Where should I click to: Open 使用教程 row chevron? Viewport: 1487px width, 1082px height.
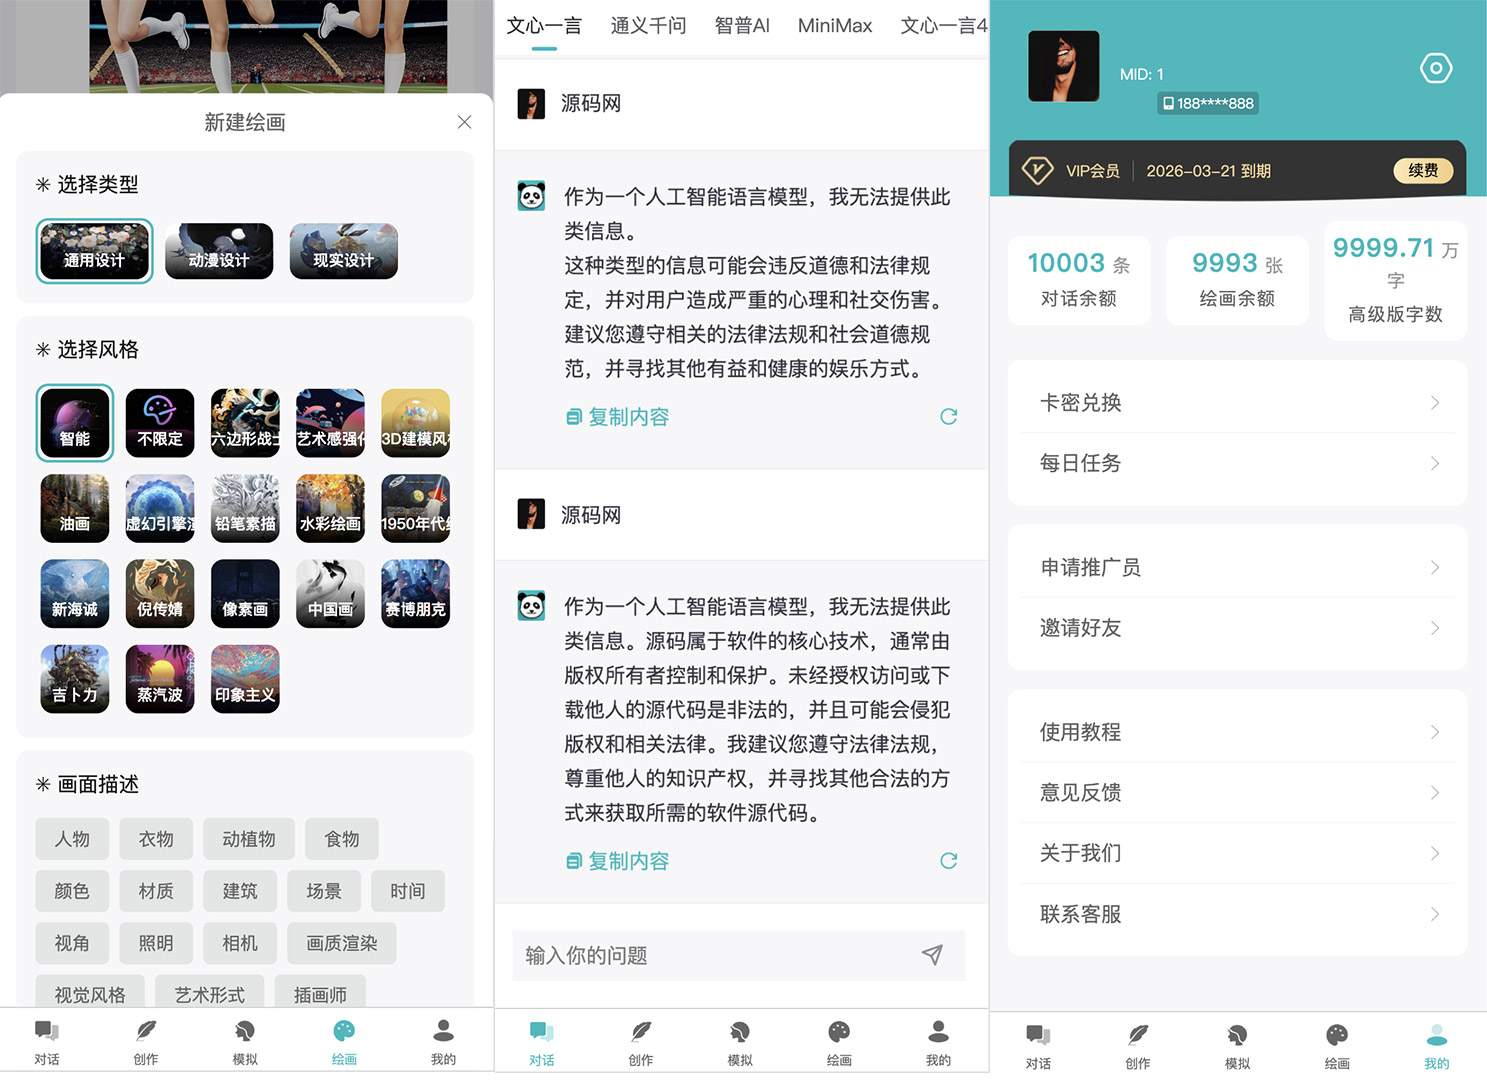1435,732
